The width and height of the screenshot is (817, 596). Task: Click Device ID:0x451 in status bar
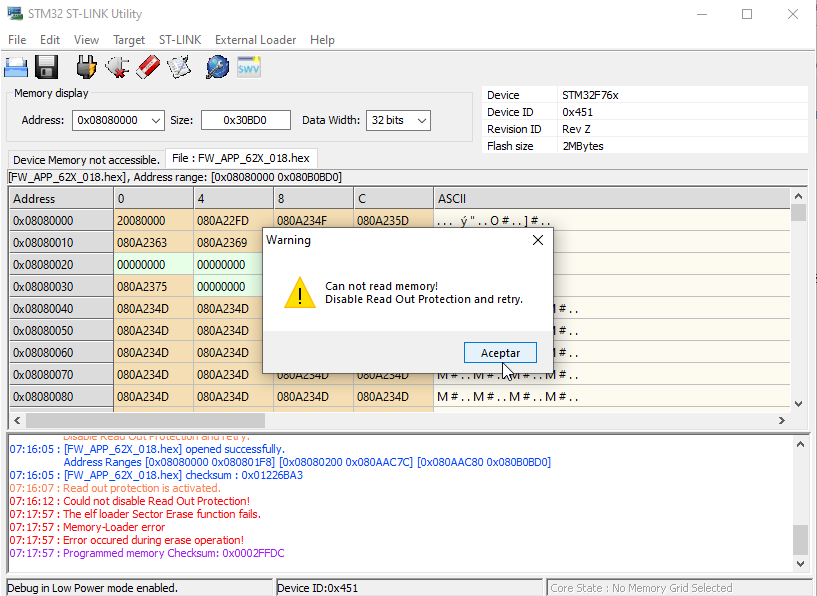[x=409, y=588]
